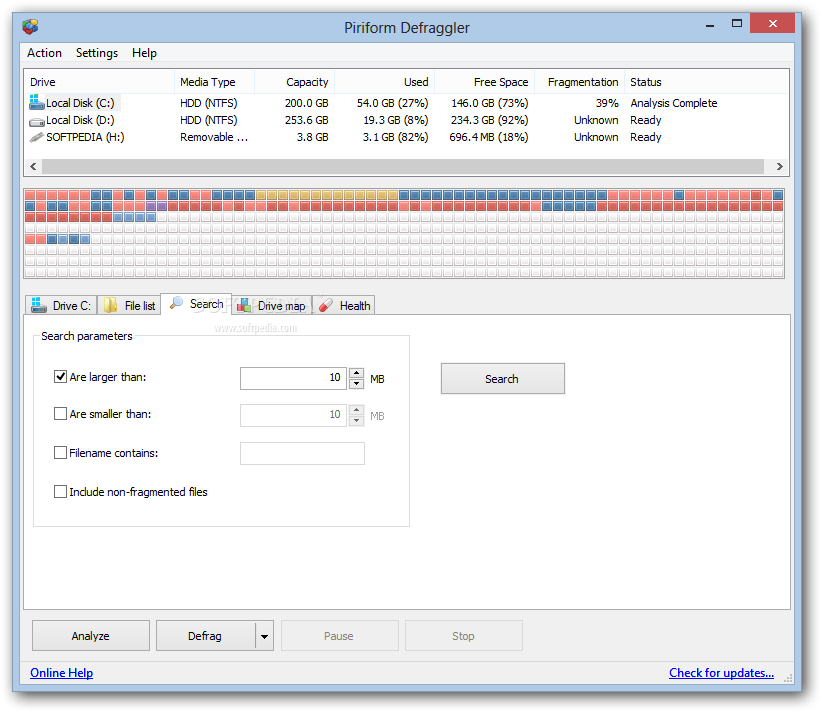Select the 'SOFTPEDIA (H:)' row text
Image resolution: width=822 pixels, height=712 pixels.
85,137
